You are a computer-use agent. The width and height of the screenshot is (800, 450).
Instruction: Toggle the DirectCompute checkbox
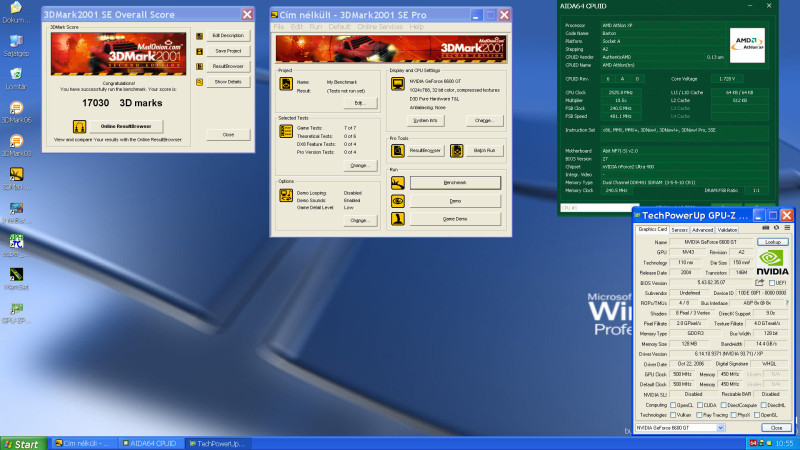pos(723,405)
